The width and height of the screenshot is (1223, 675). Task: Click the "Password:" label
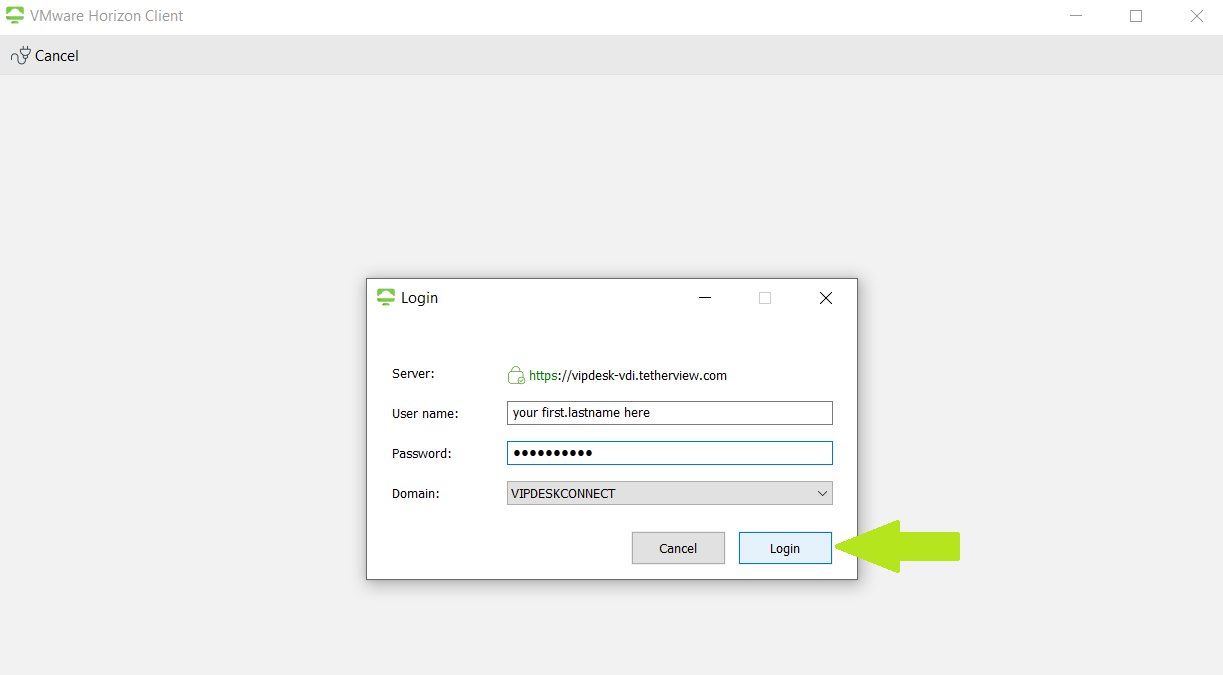422,454
